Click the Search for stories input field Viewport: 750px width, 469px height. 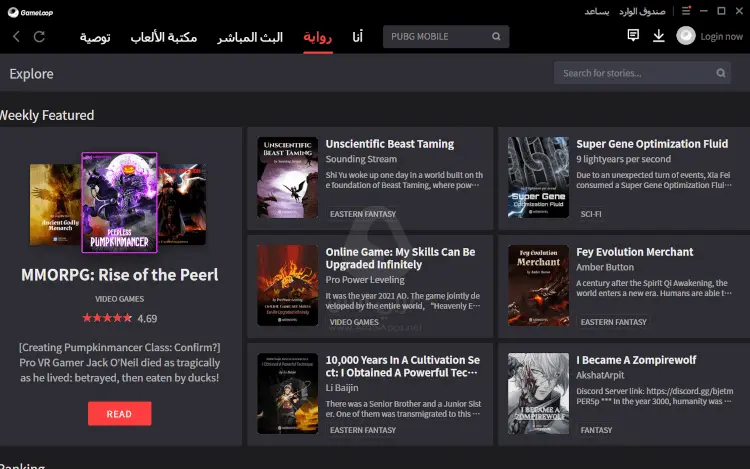635,73
